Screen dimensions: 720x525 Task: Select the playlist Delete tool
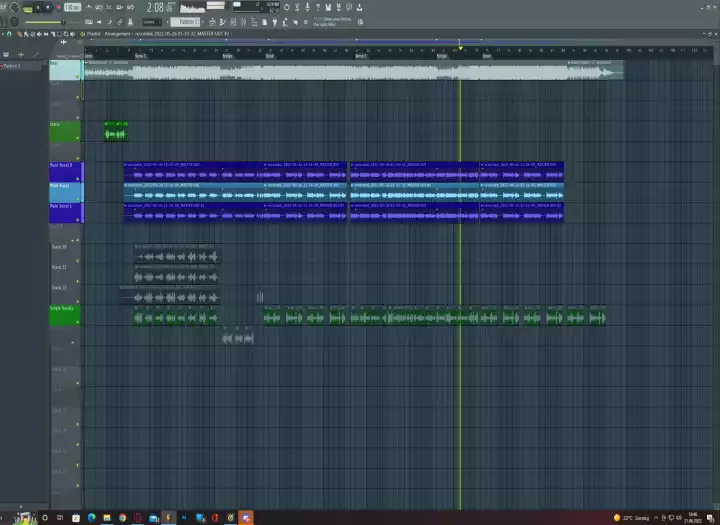point(33,34)
